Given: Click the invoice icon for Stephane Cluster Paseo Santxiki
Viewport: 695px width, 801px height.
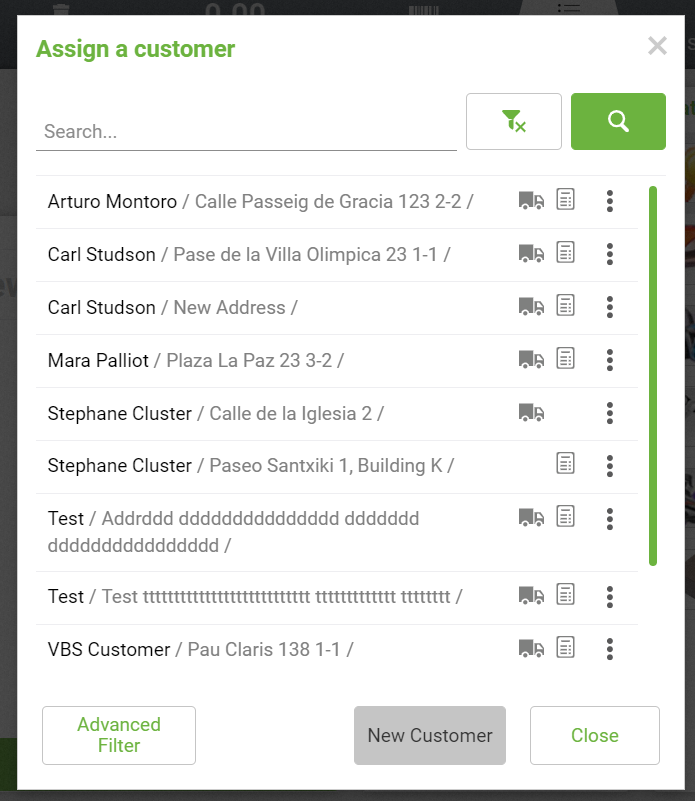Looking at the screenshot, I should click(x=566, y=464).
